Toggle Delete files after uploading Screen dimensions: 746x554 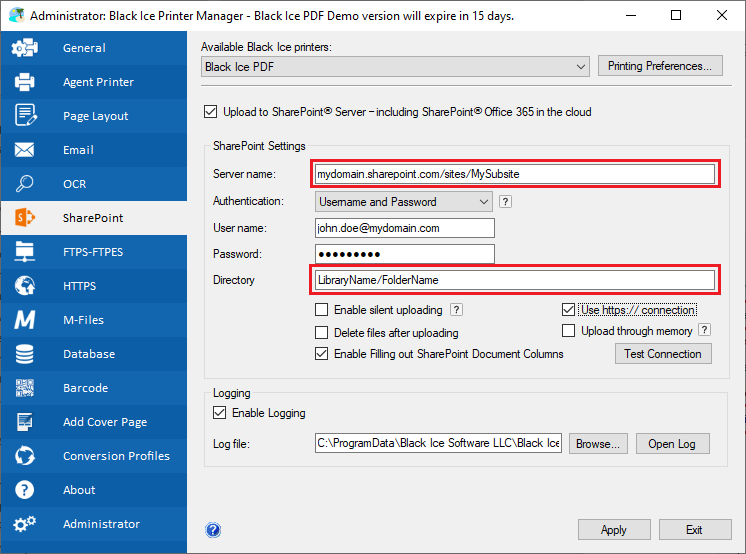(322, 332)
